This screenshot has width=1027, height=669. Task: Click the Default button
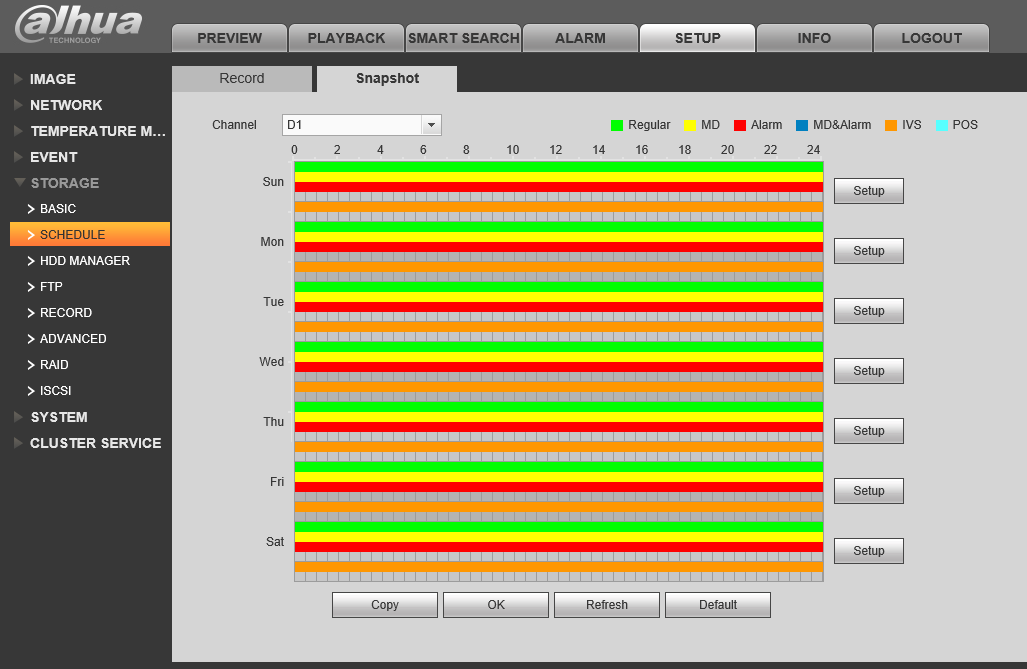pos(718,605)
